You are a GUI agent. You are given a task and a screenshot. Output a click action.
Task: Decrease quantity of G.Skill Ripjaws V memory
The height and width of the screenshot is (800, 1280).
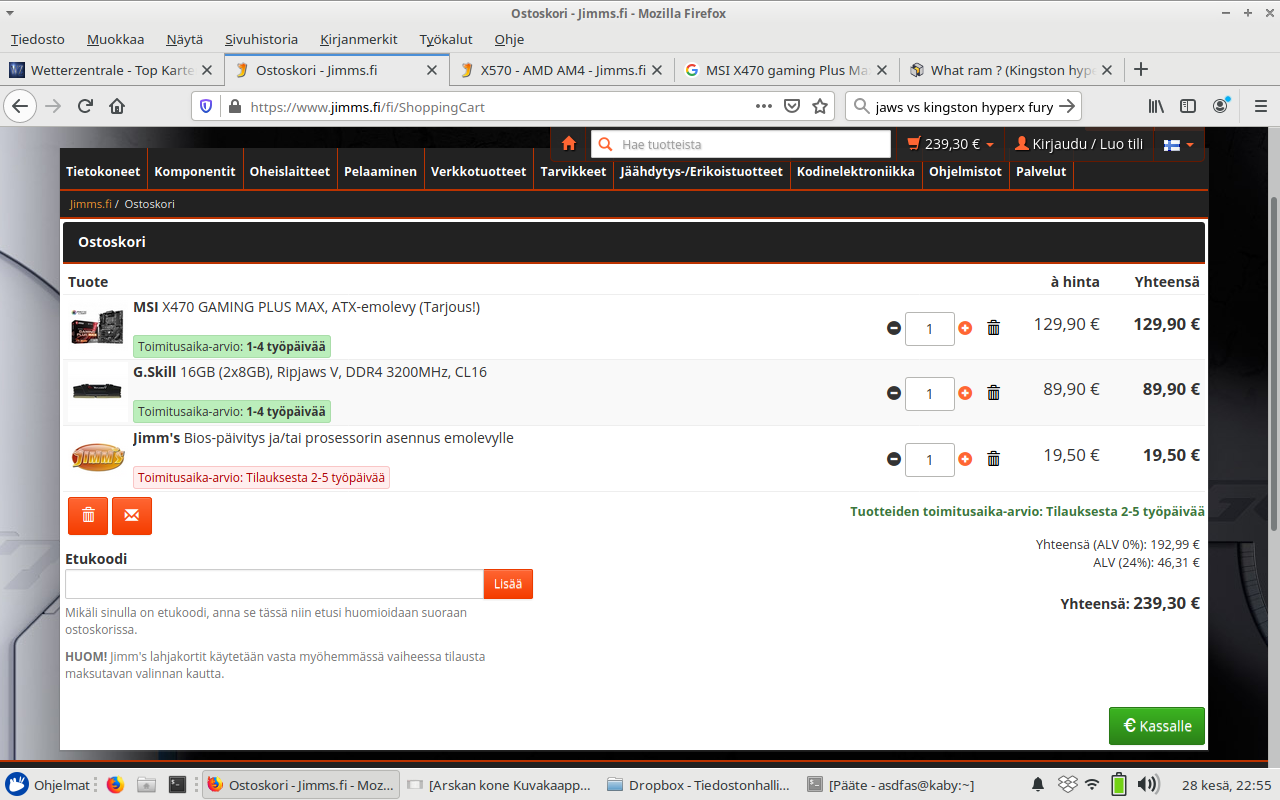tap(894, 393)
